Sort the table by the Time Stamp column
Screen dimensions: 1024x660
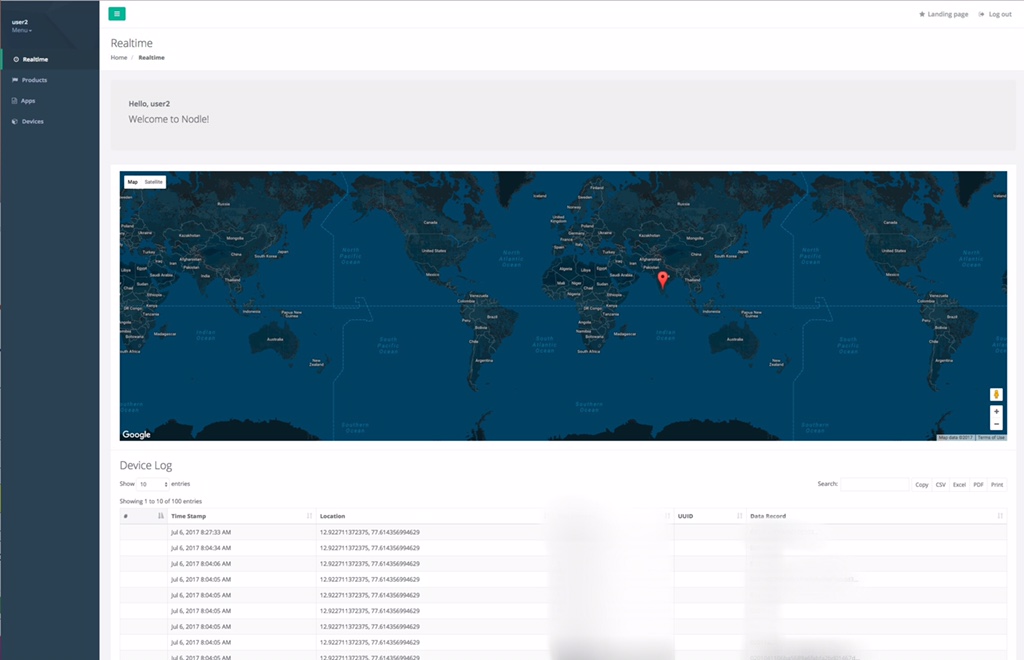coord(240,516)
